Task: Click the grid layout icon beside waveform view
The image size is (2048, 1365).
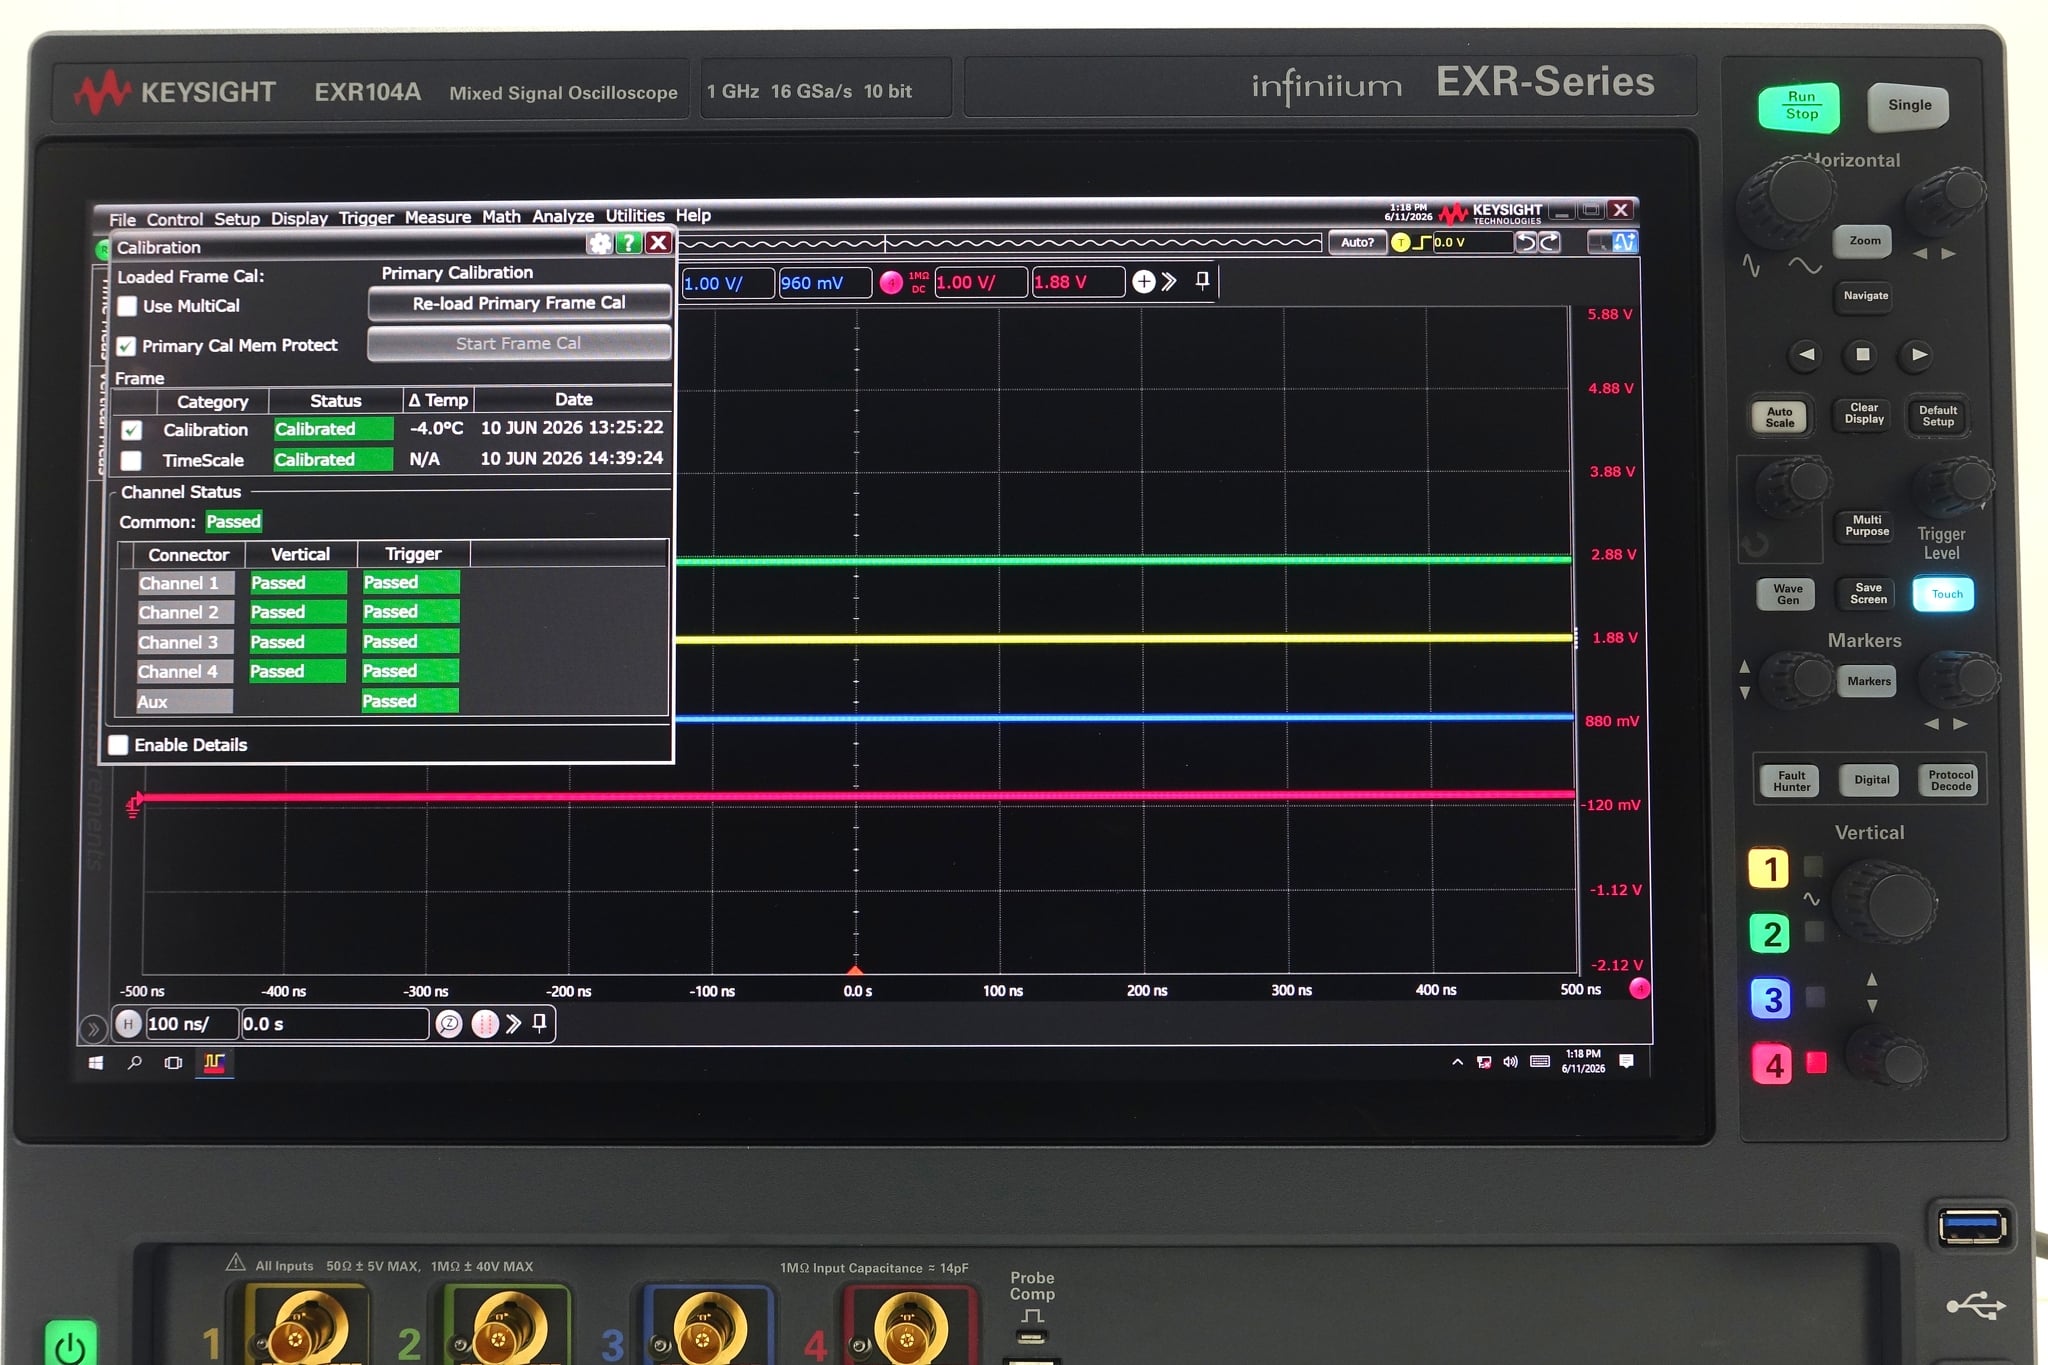Action: click(x=1599, y=242)
